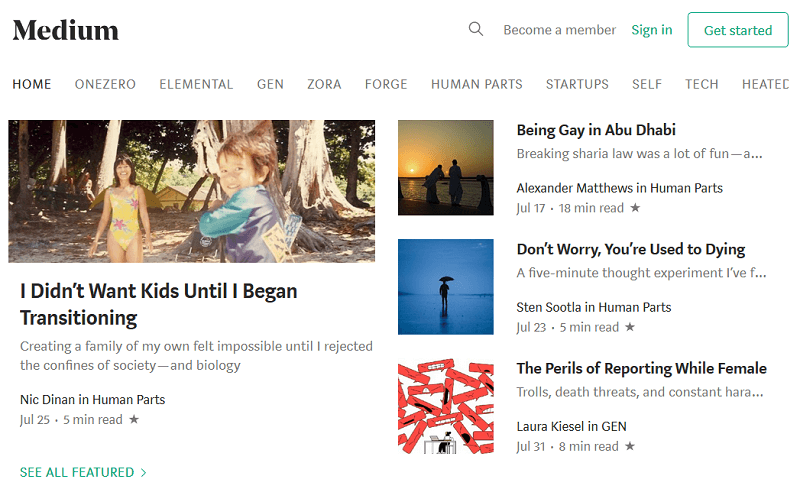Screen dimensions: 800x492
Task: Click subtitle 'Breaking sharia law was a lot of fun'
Action: click(639, 154)
